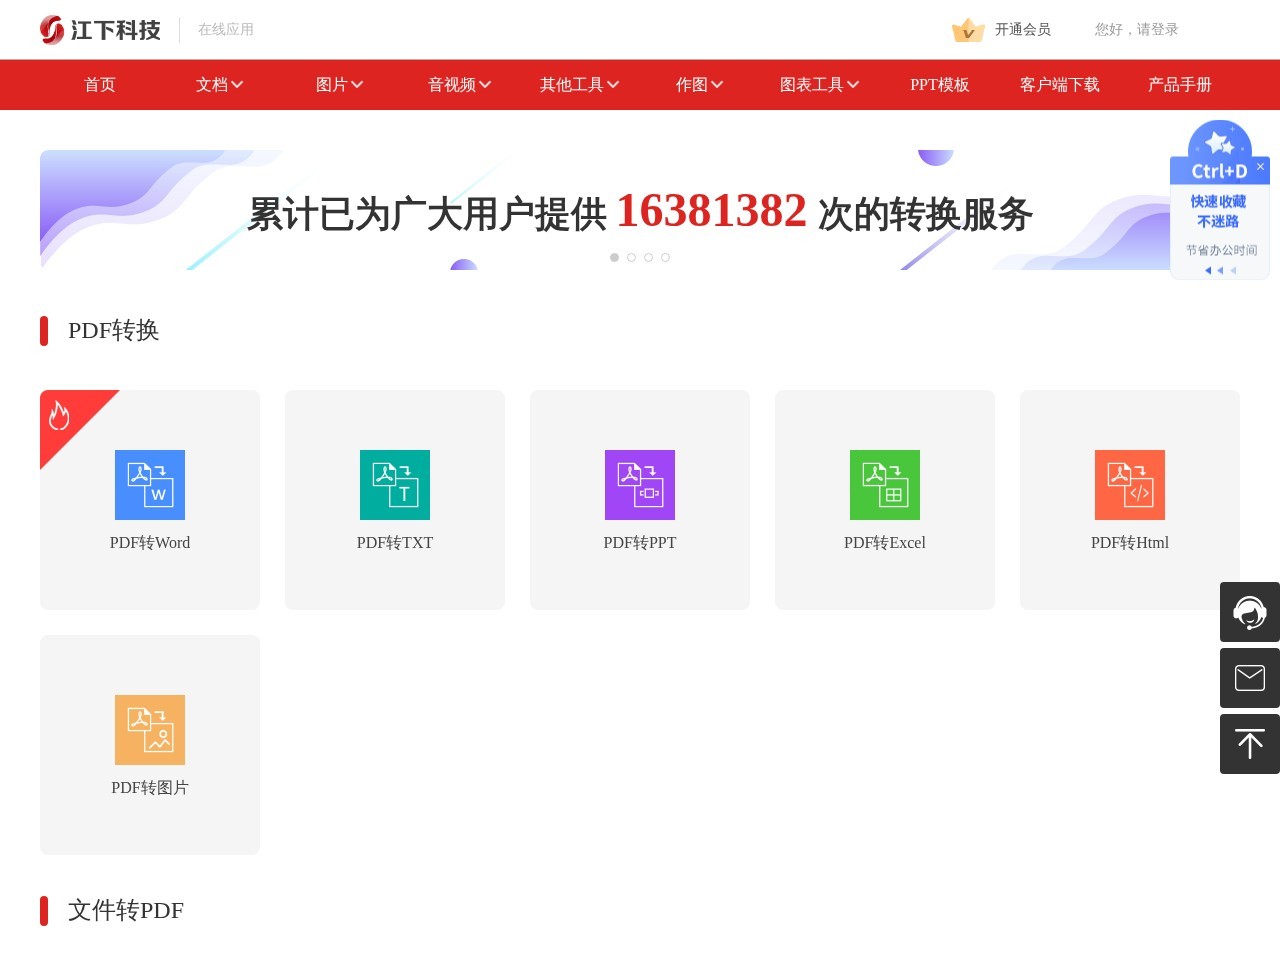Open the PDF转PPT converter icon
Viewport: 1280px width, 960px height.
click(x=640, y=485)
